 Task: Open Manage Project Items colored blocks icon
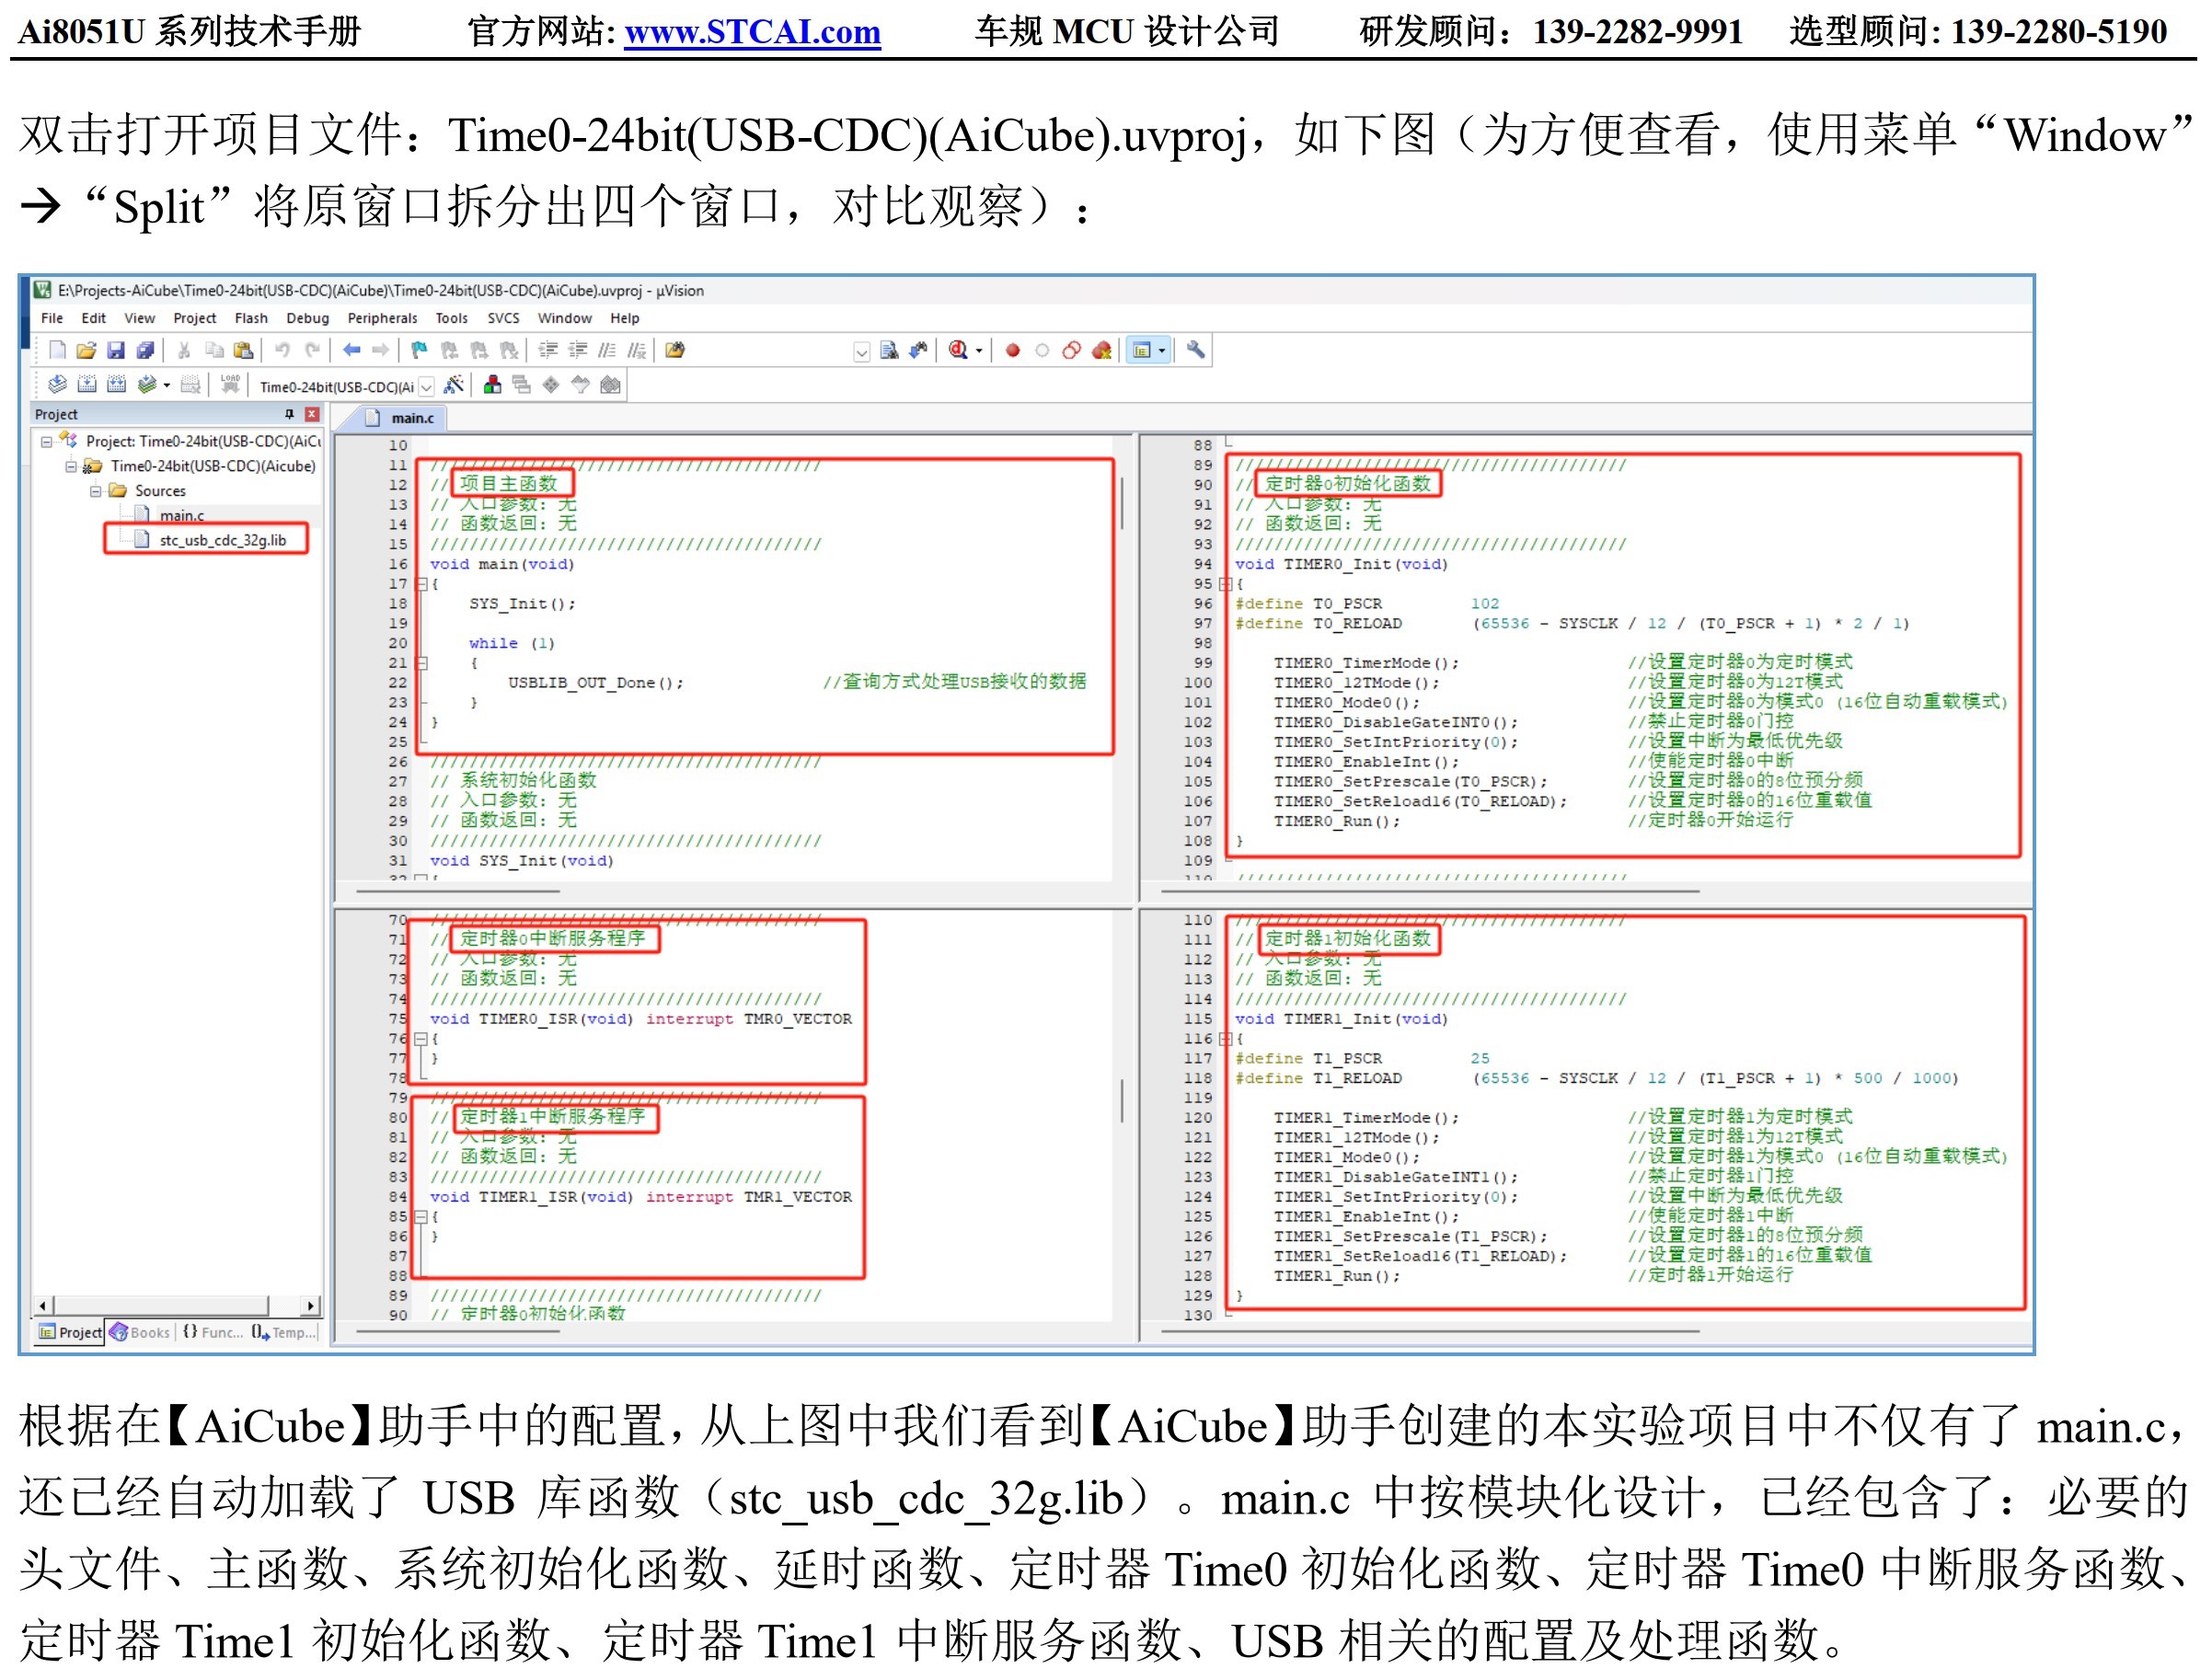[492, 385]
